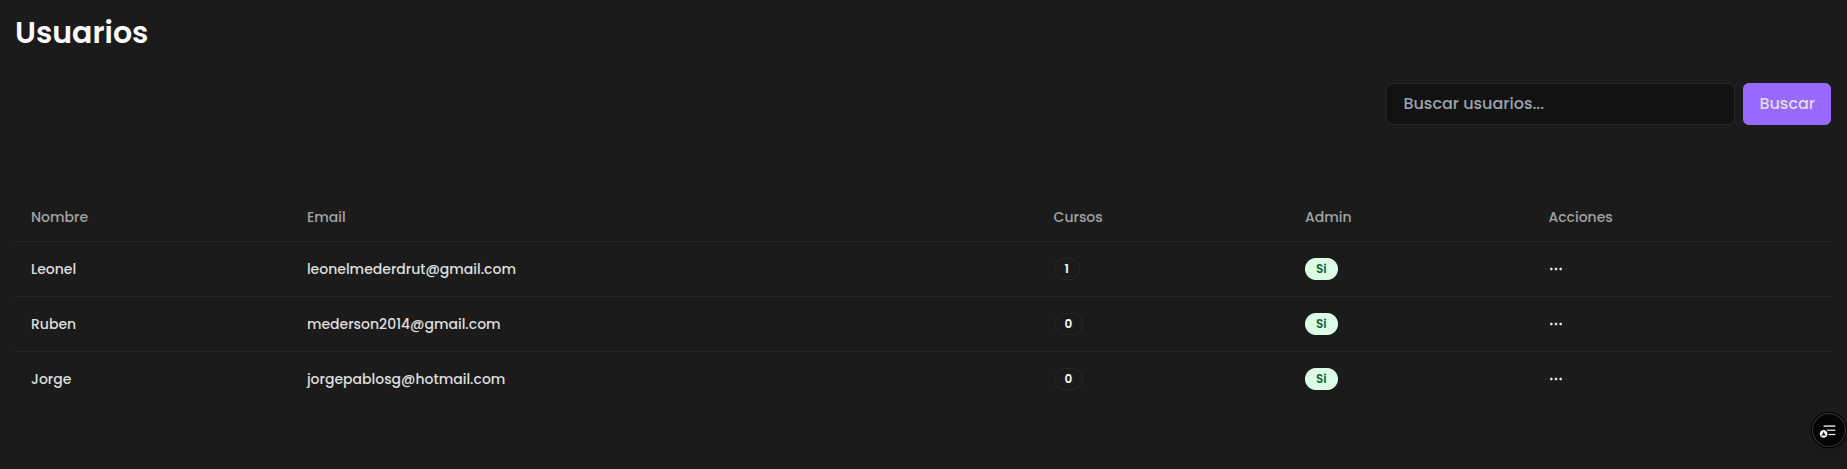The image size is (1847, 469).
Task: Click email leonelmederdrut@gmail.com
Action: 411,269
